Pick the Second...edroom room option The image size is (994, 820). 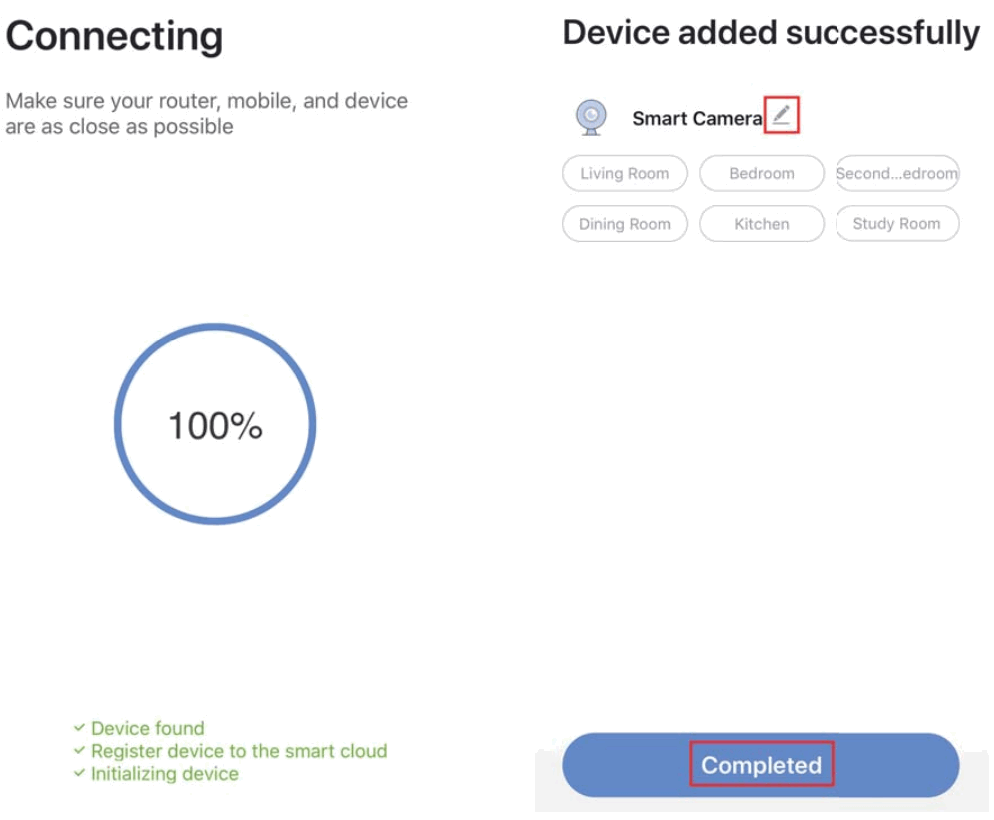tap(897, 173)
